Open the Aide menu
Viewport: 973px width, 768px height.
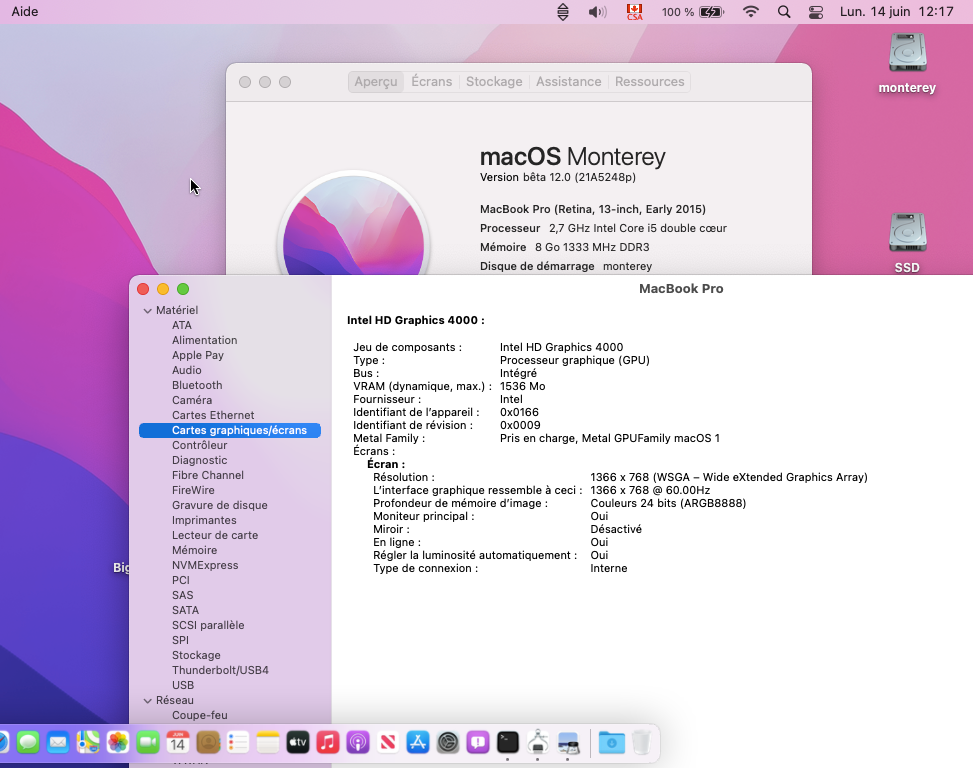pyautogui.click(x=25, y=12)
